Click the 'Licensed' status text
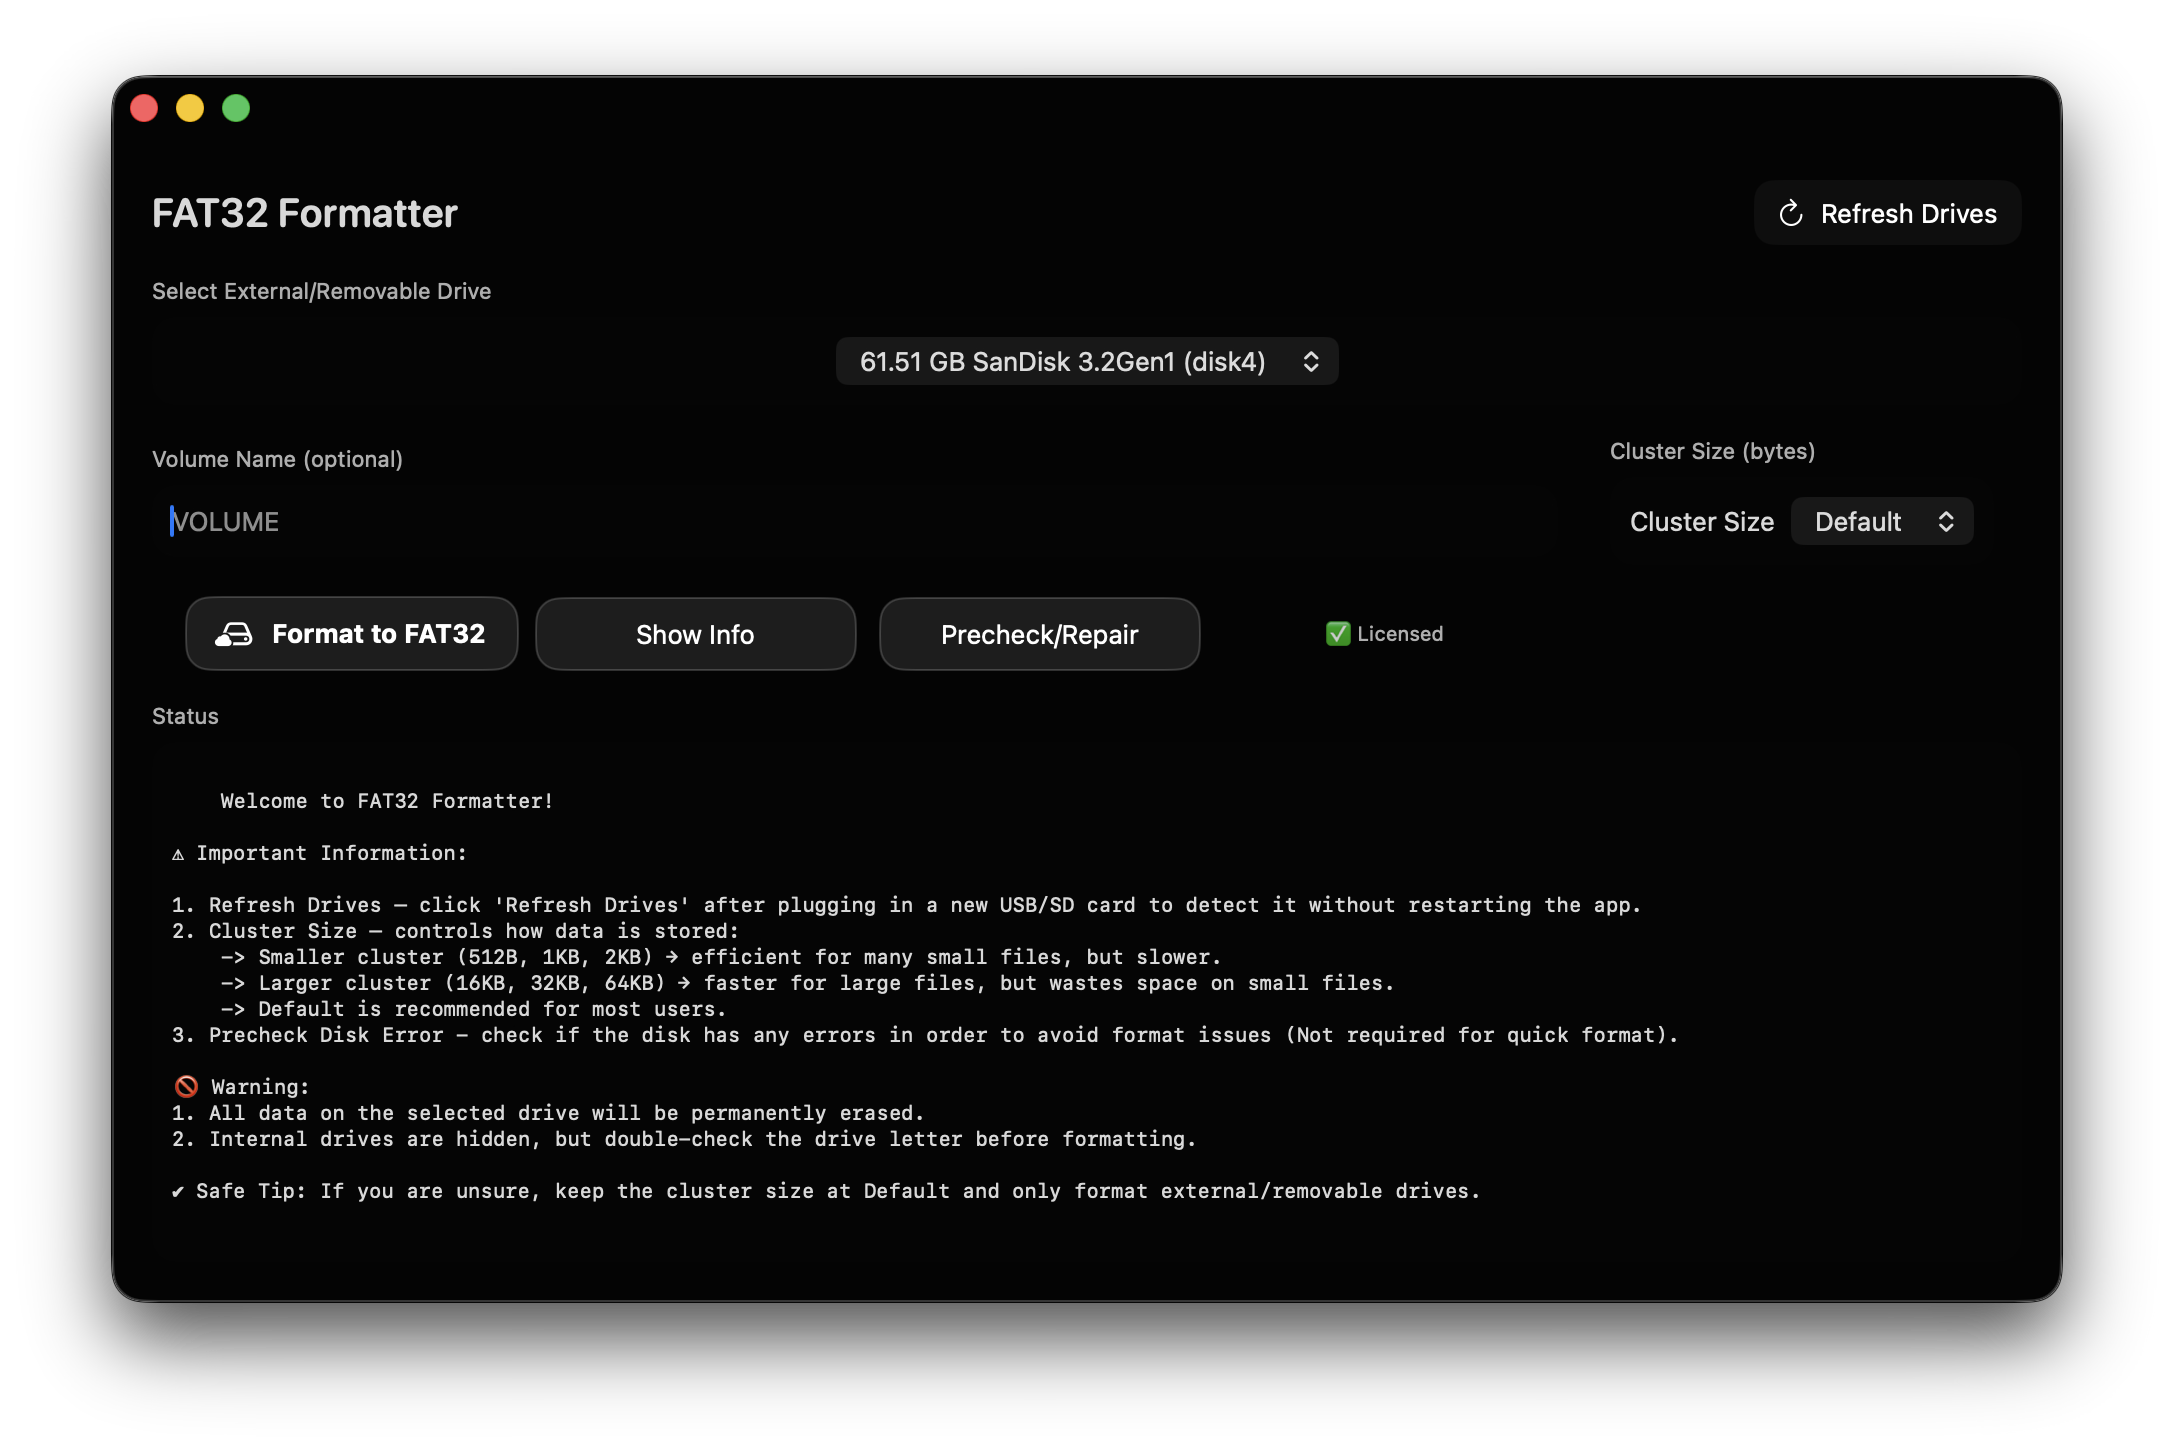 click(1400, 634)
